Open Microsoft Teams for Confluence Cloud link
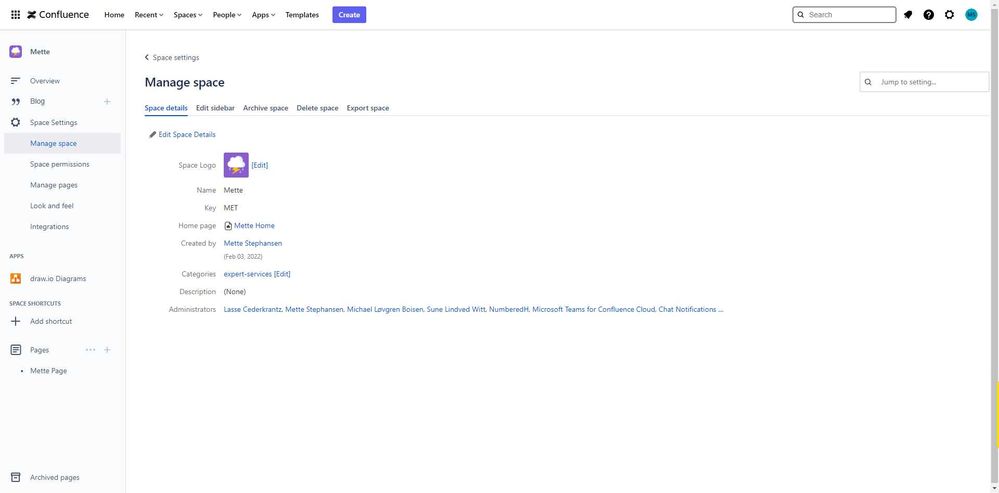The height and width of the screenshot is (493, 999). pos(594,310)
